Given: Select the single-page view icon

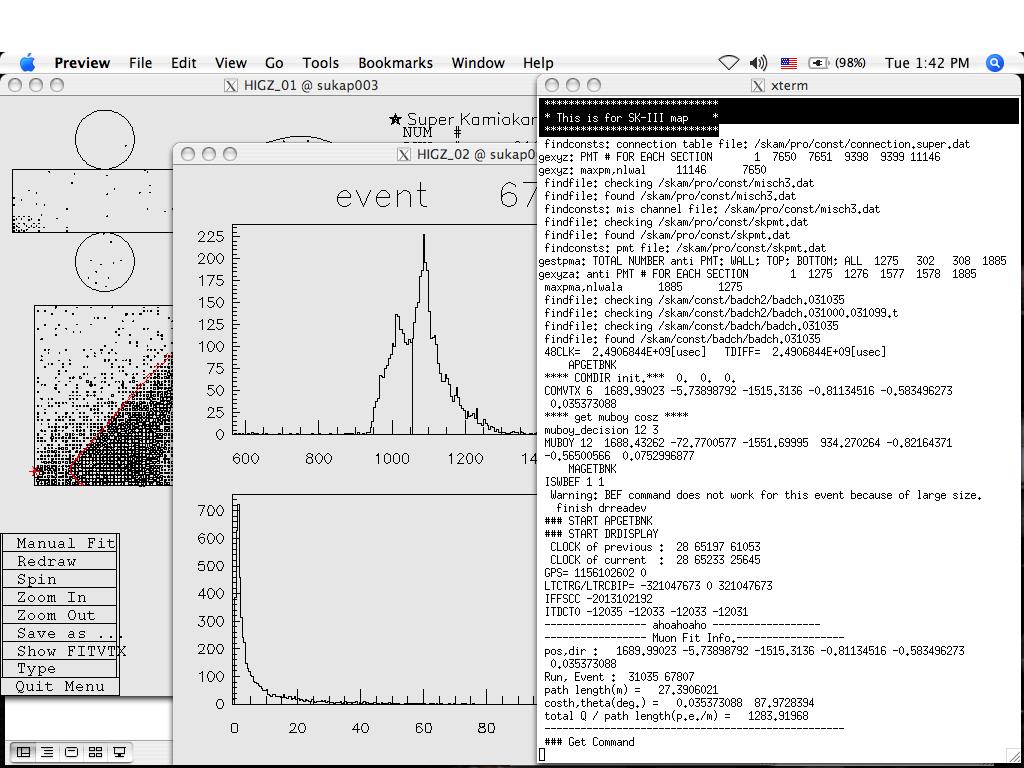Looking at the screenshot, I should pyautogui.click(x=71, y=752).
